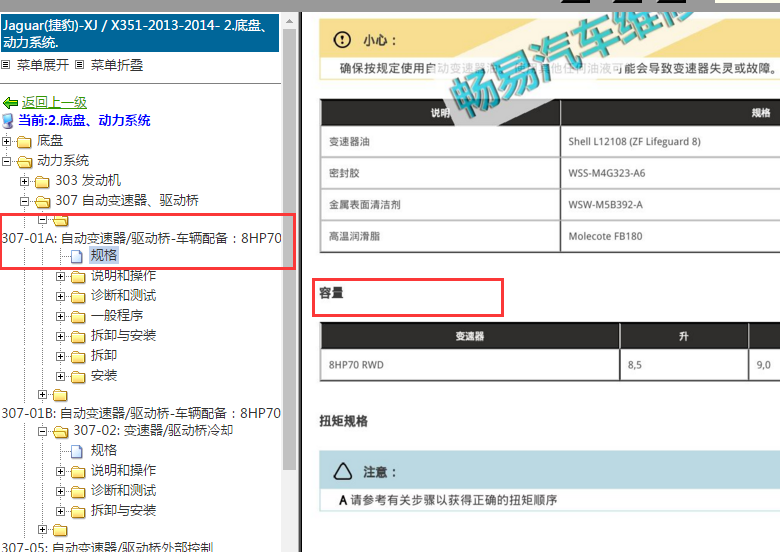Collapse 307-02: 变速器/驱动桥冷却 node

(42, 431)
